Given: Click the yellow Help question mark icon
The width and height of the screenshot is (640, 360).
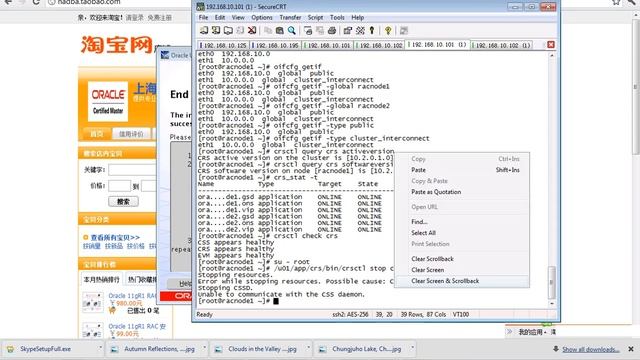Looking at the screenshot, I should (388, 30).
